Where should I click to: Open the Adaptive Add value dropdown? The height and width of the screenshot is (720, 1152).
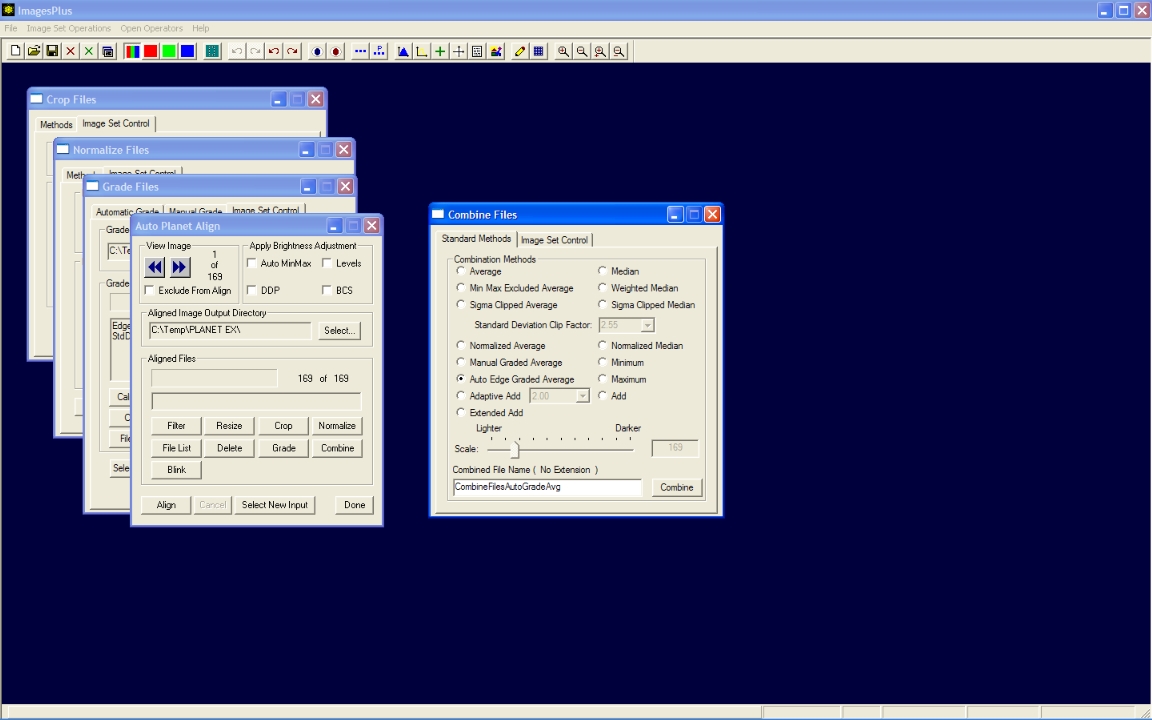click(583, 396)
